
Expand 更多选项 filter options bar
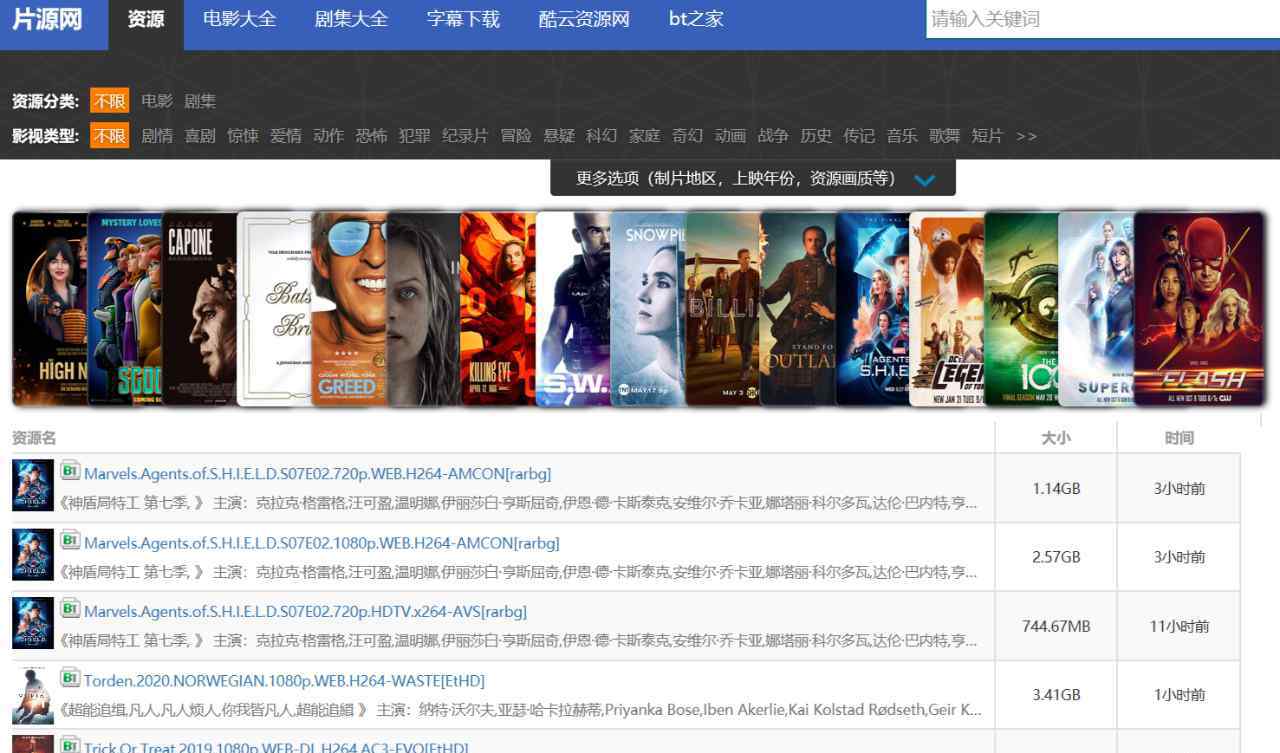(753, 178)
